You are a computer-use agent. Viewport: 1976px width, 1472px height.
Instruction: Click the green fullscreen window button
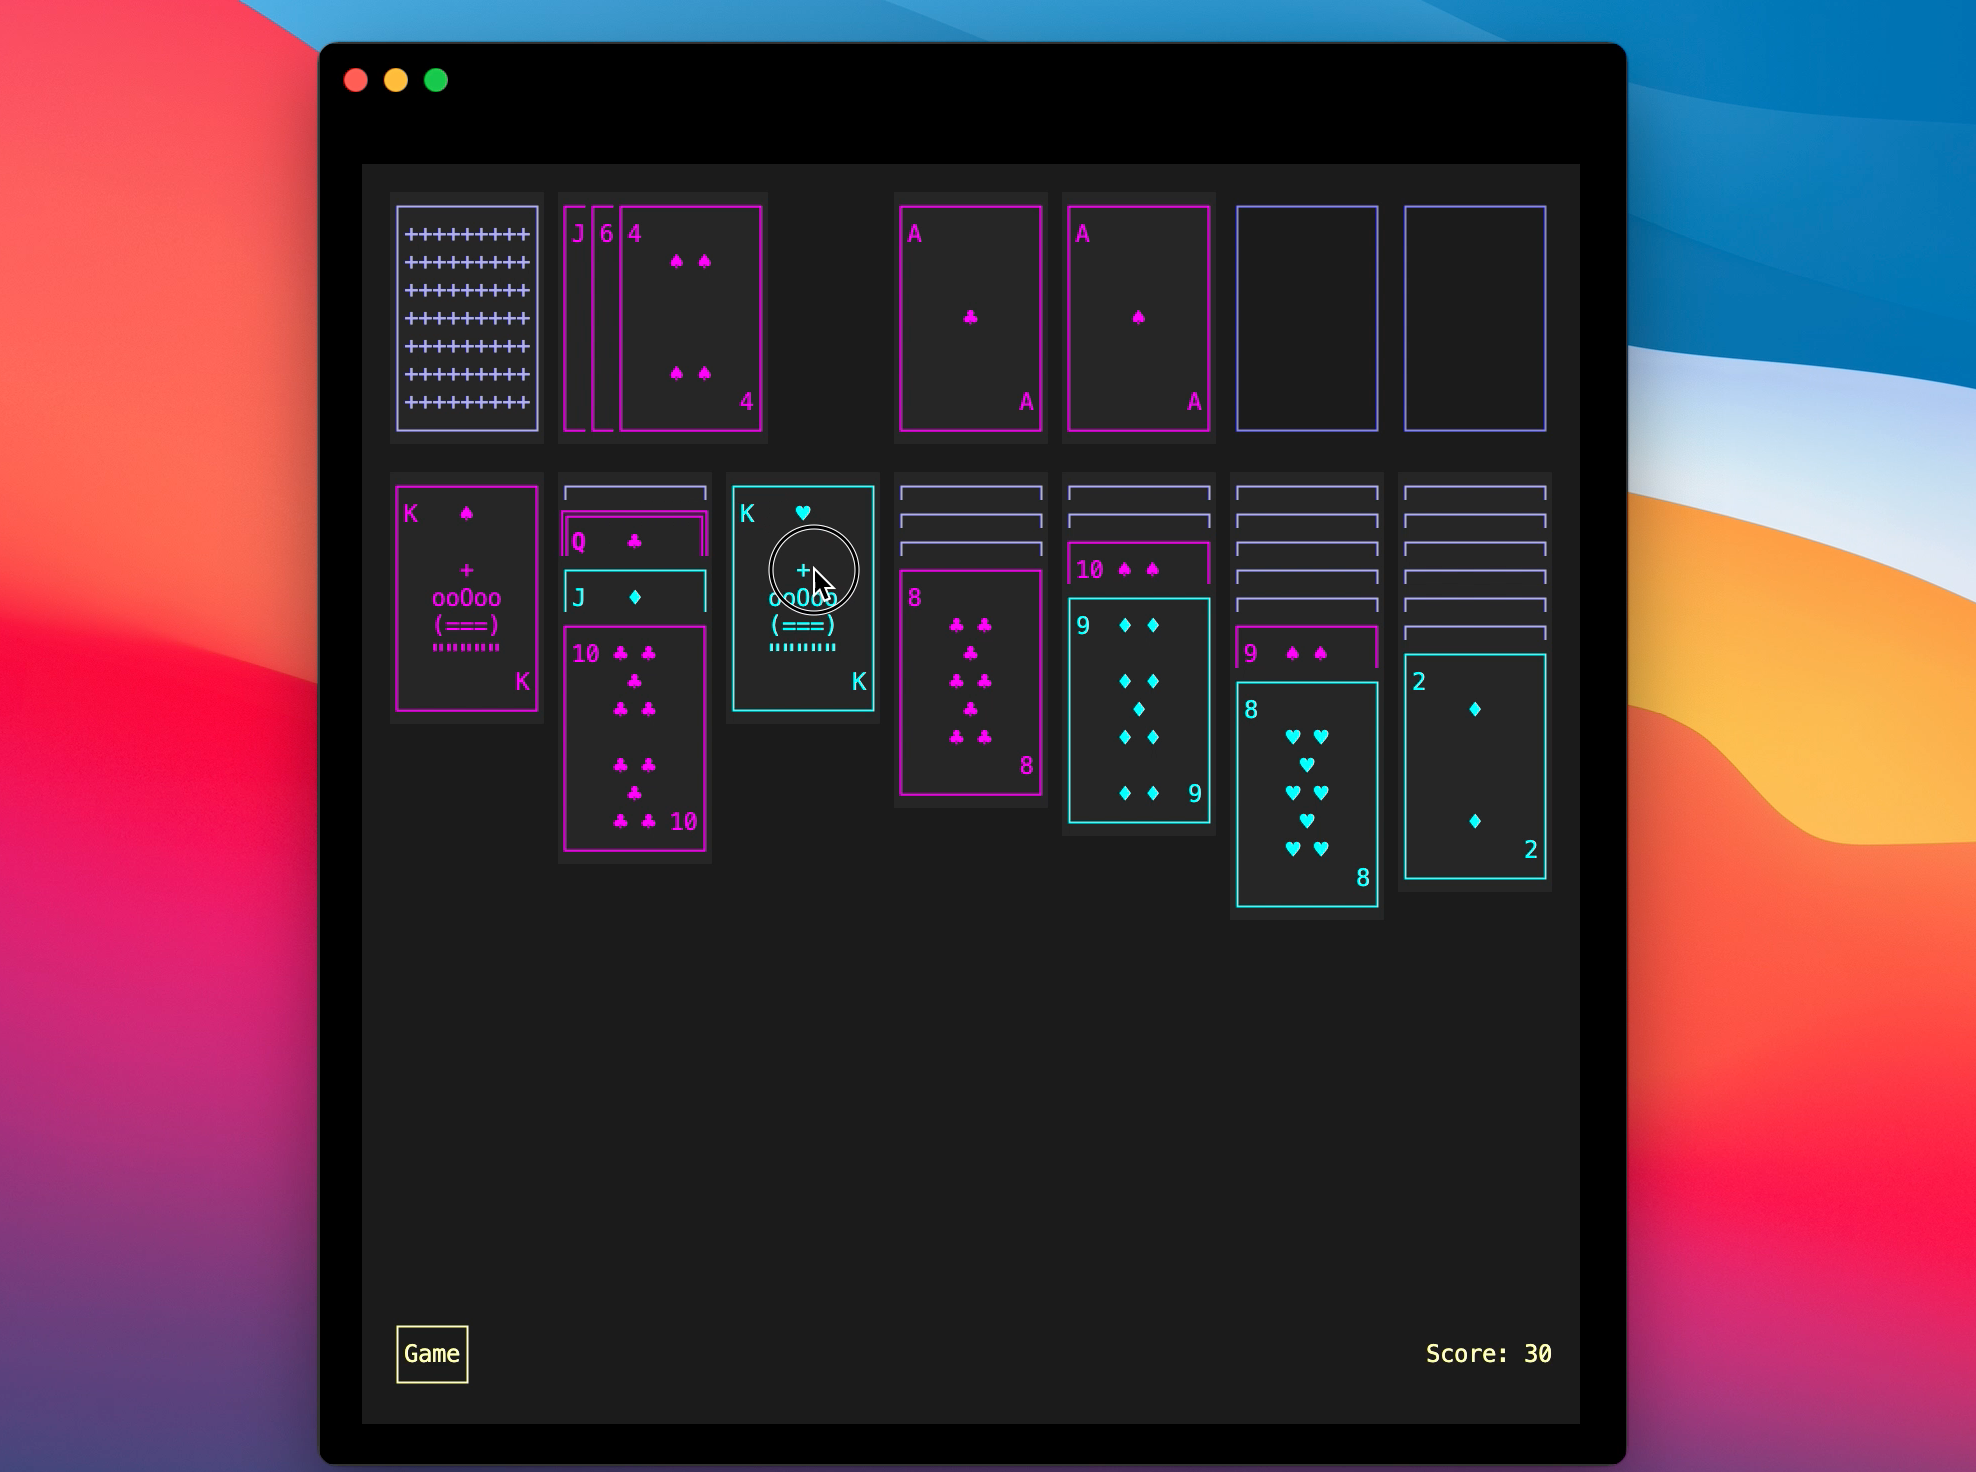point(436,80)
